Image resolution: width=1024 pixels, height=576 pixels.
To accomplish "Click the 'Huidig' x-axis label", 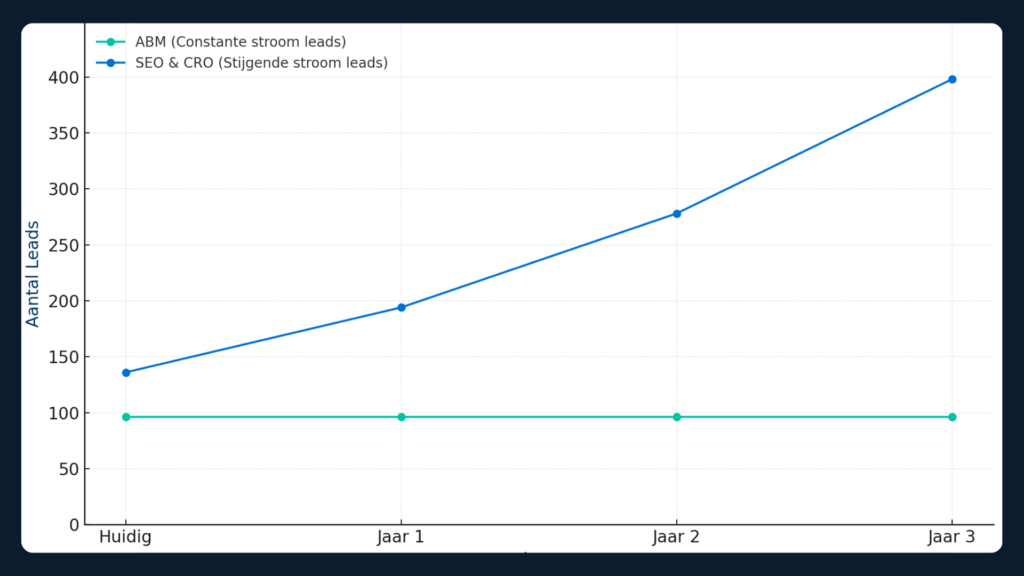I will click(126, 537).
